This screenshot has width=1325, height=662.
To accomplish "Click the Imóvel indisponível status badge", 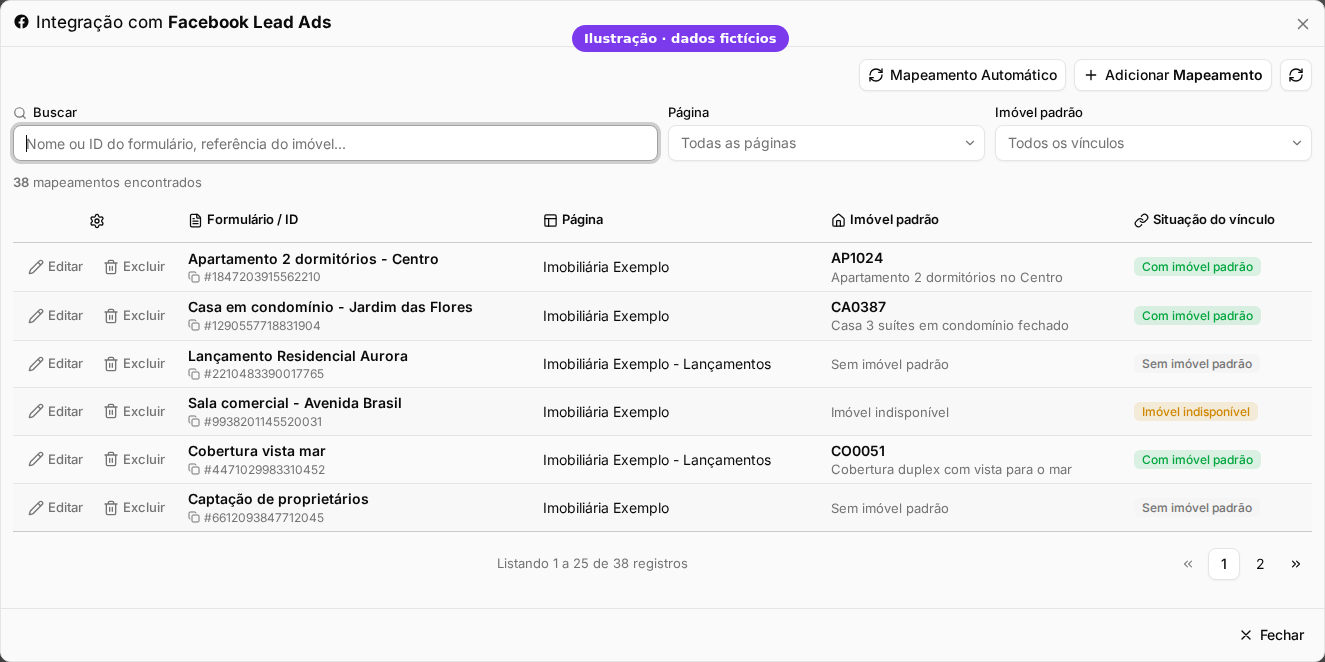I will tap(1196, 412).
